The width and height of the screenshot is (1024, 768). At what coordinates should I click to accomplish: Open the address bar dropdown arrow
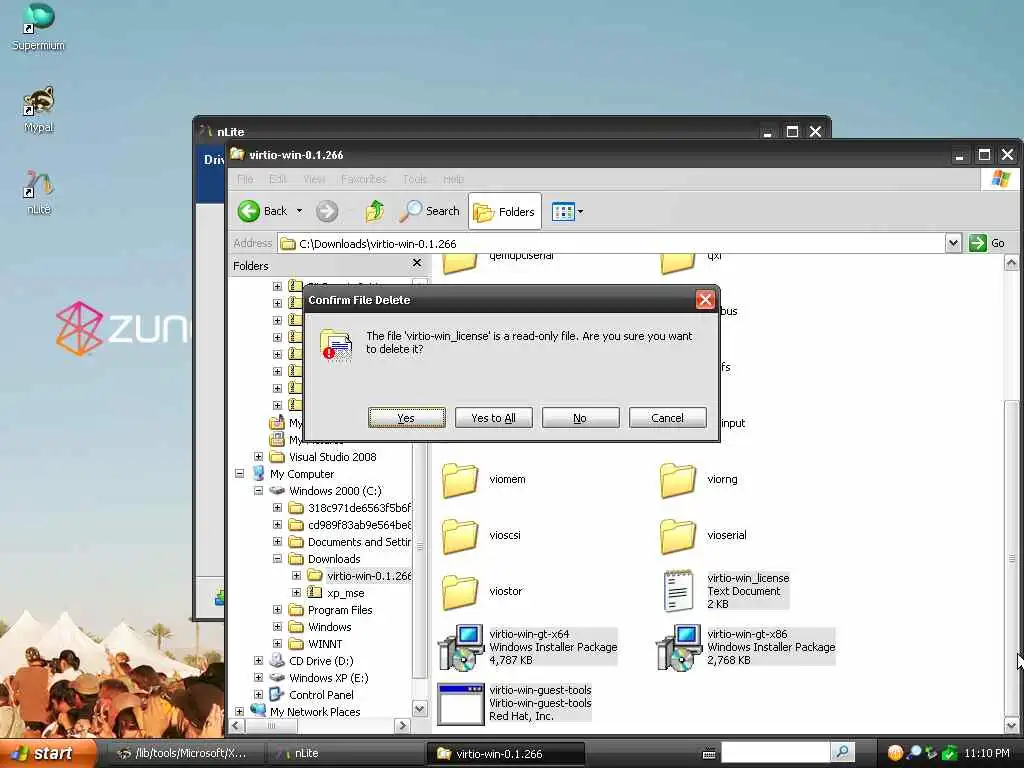click(953, 244)
